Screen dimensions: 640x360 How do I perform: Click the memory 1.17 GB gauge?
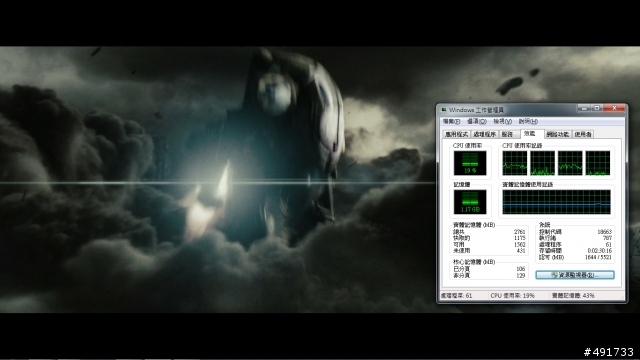coord(470,202)
